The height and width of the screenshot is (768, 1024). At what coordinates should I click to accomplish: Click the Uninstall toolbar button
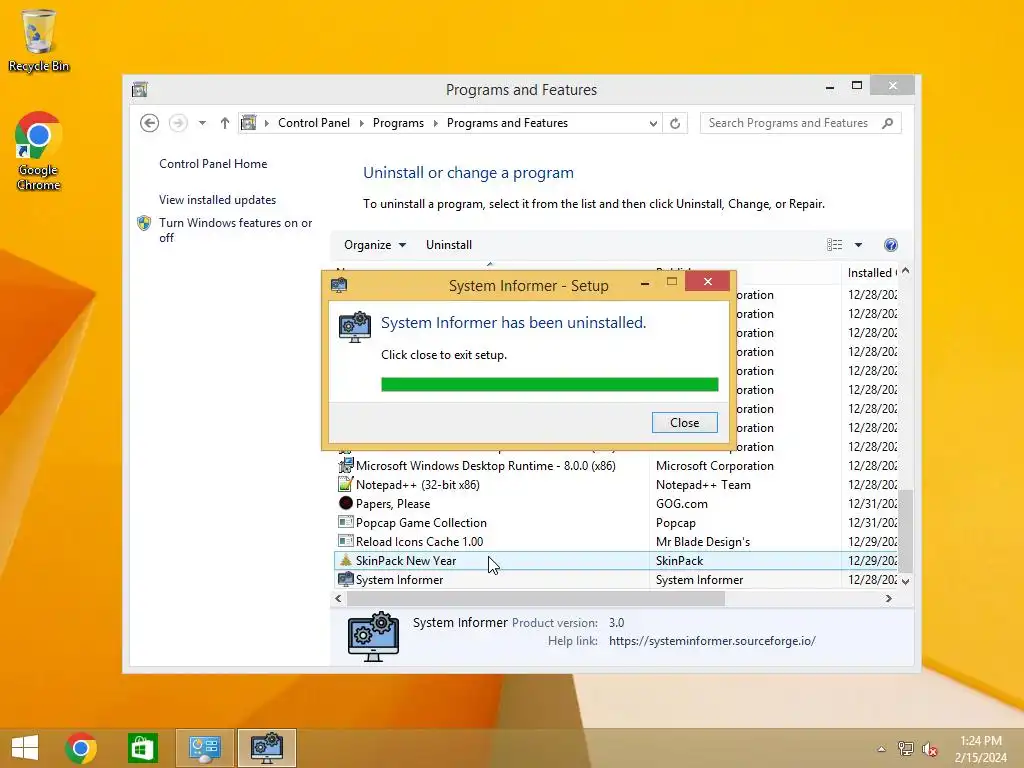[449, 245]
